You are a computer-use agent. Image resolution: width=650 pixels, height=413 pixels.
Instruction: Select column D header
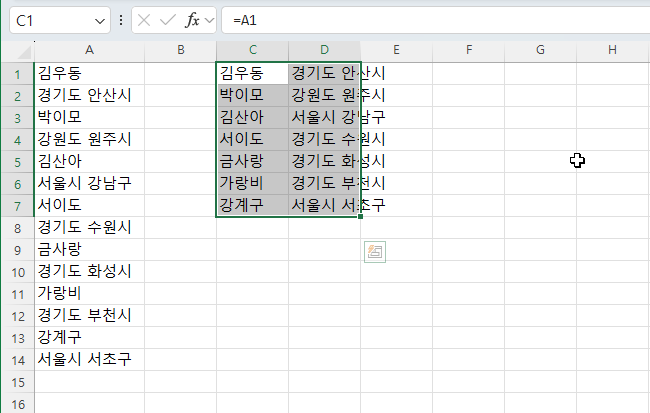[x=325, y=50]
